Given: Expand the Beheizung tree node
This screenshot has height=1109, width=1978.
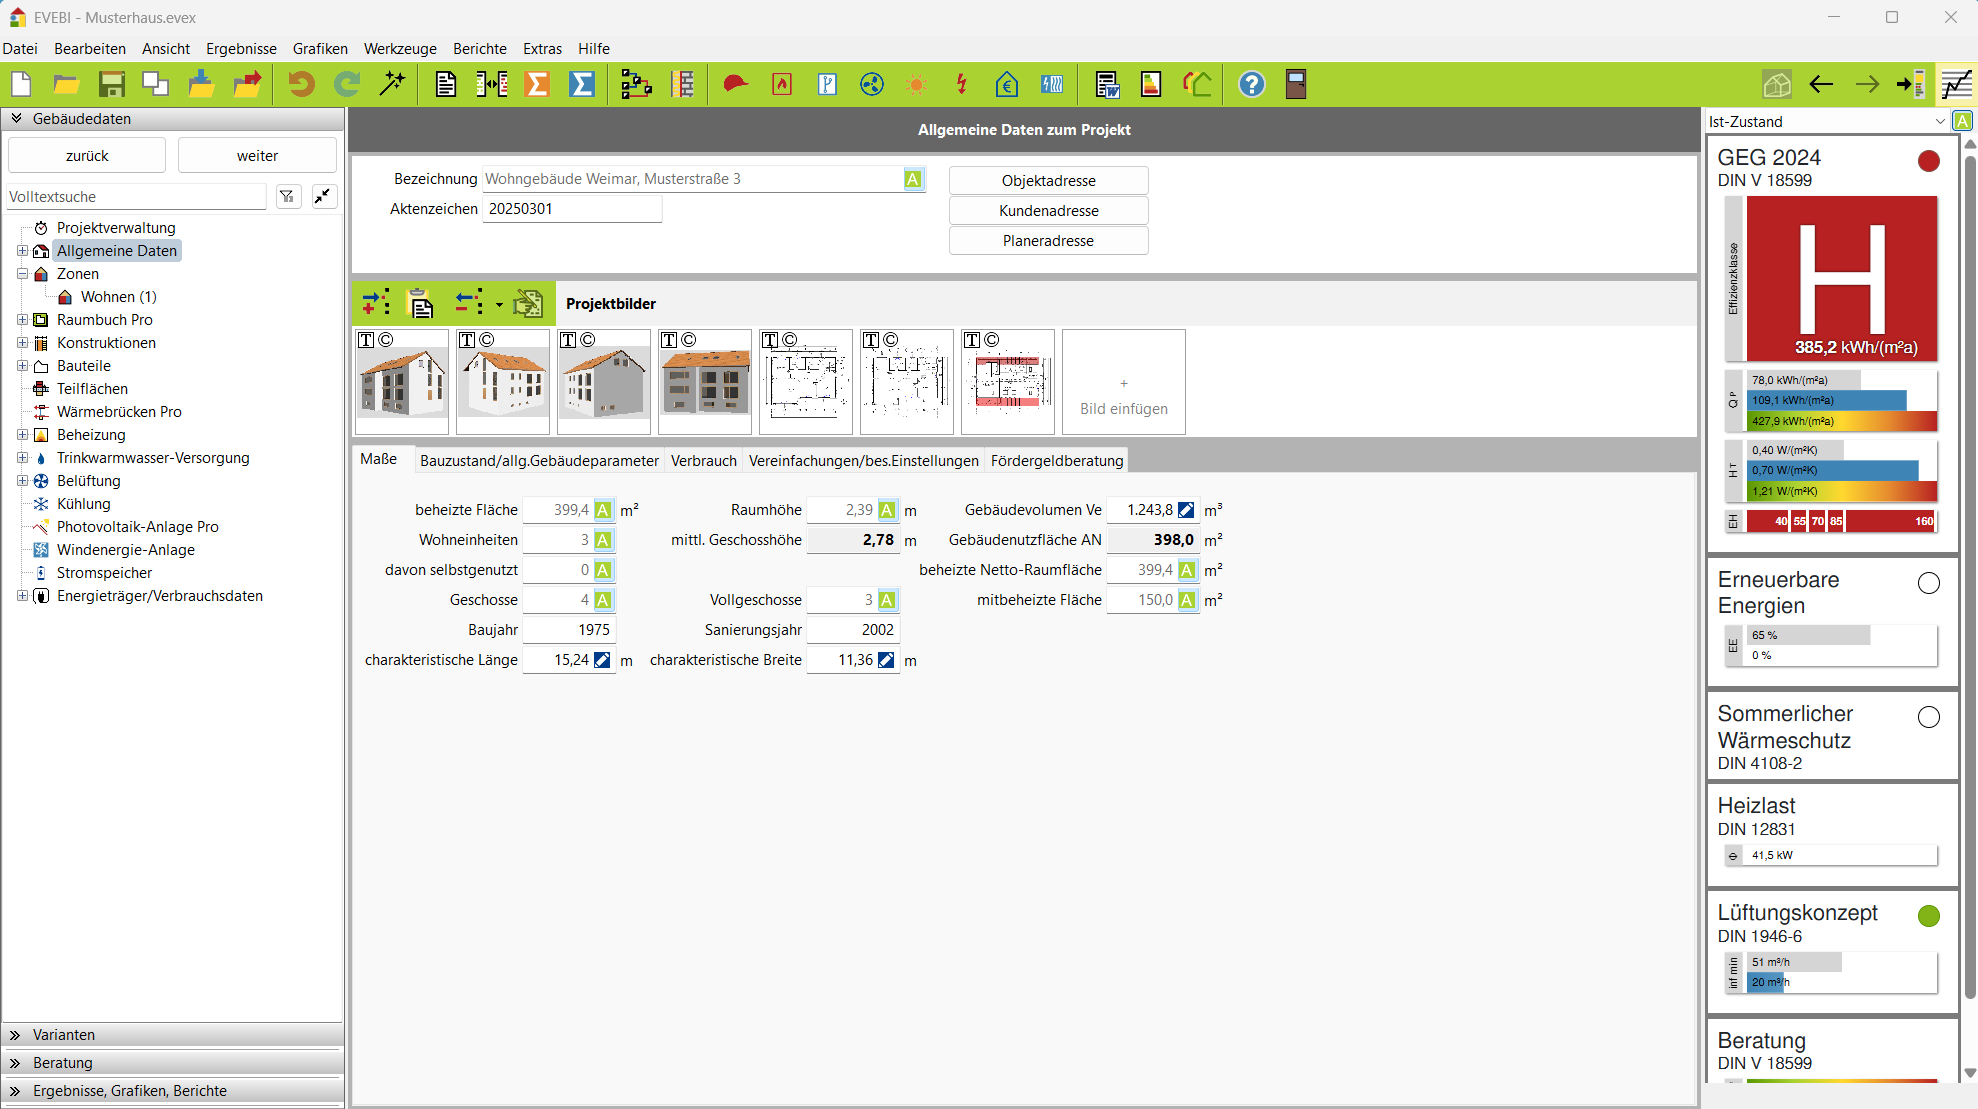Looking at the screenshot, I should pos(22,435).
